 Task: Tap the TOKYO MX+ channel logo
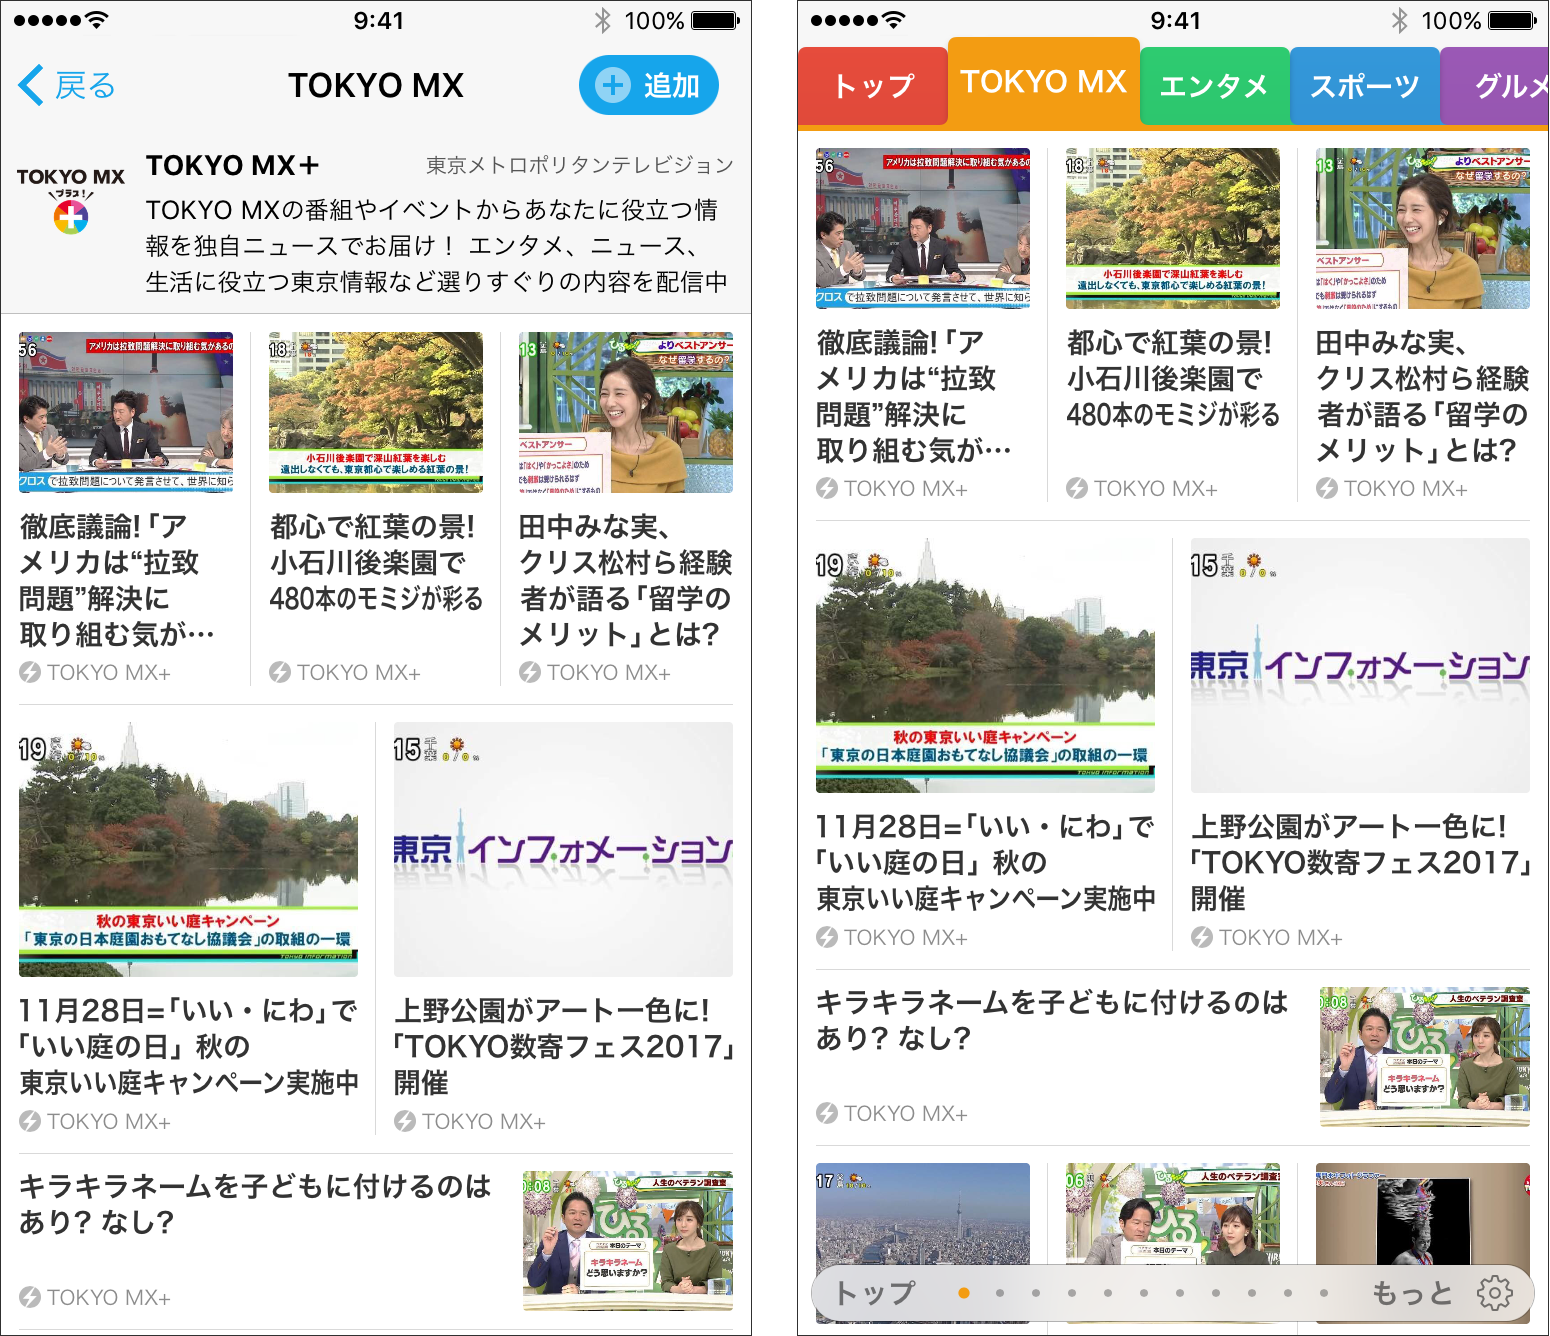(x=71, y=201)
